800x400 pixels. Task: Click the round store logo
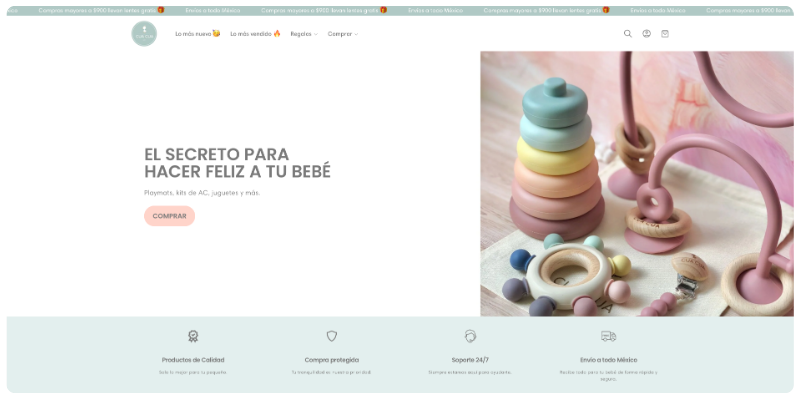click(144, 33)
